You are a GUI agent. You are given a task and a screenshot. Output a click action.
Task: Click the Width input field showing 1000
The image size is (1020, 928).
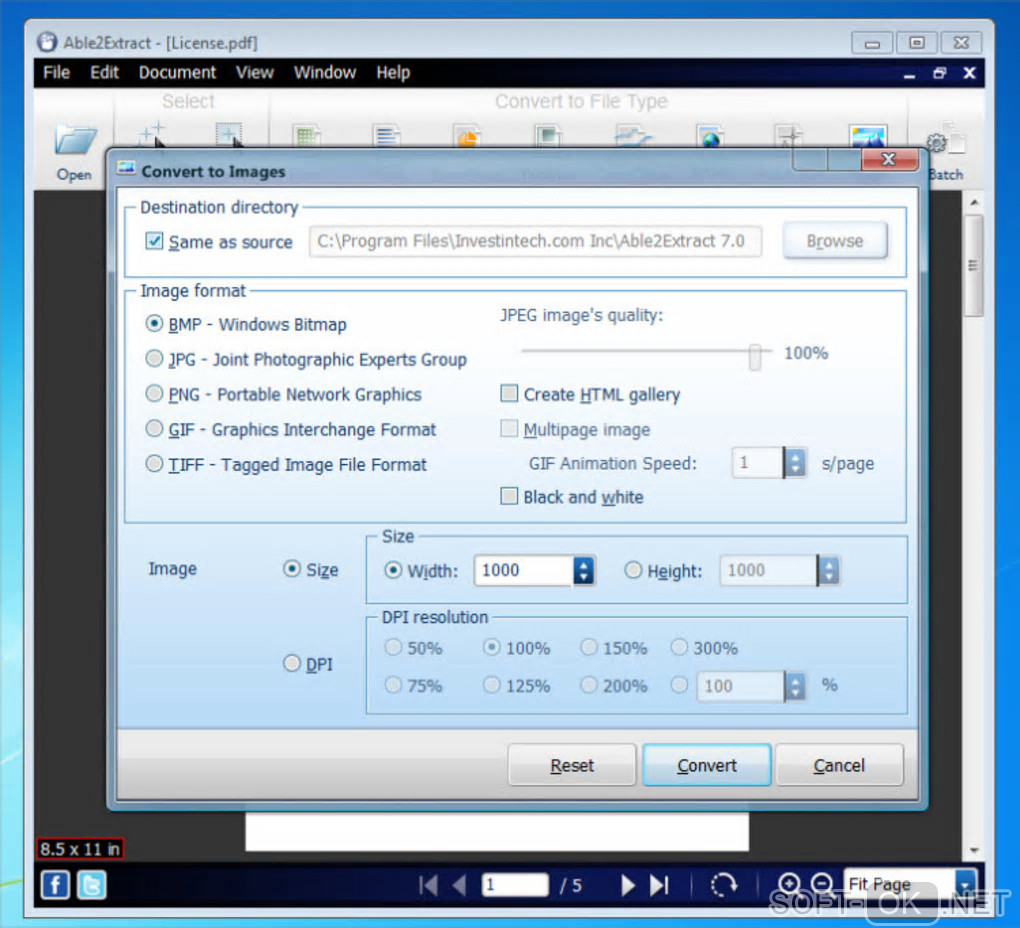pyautogui.click(x=524, y=570)
